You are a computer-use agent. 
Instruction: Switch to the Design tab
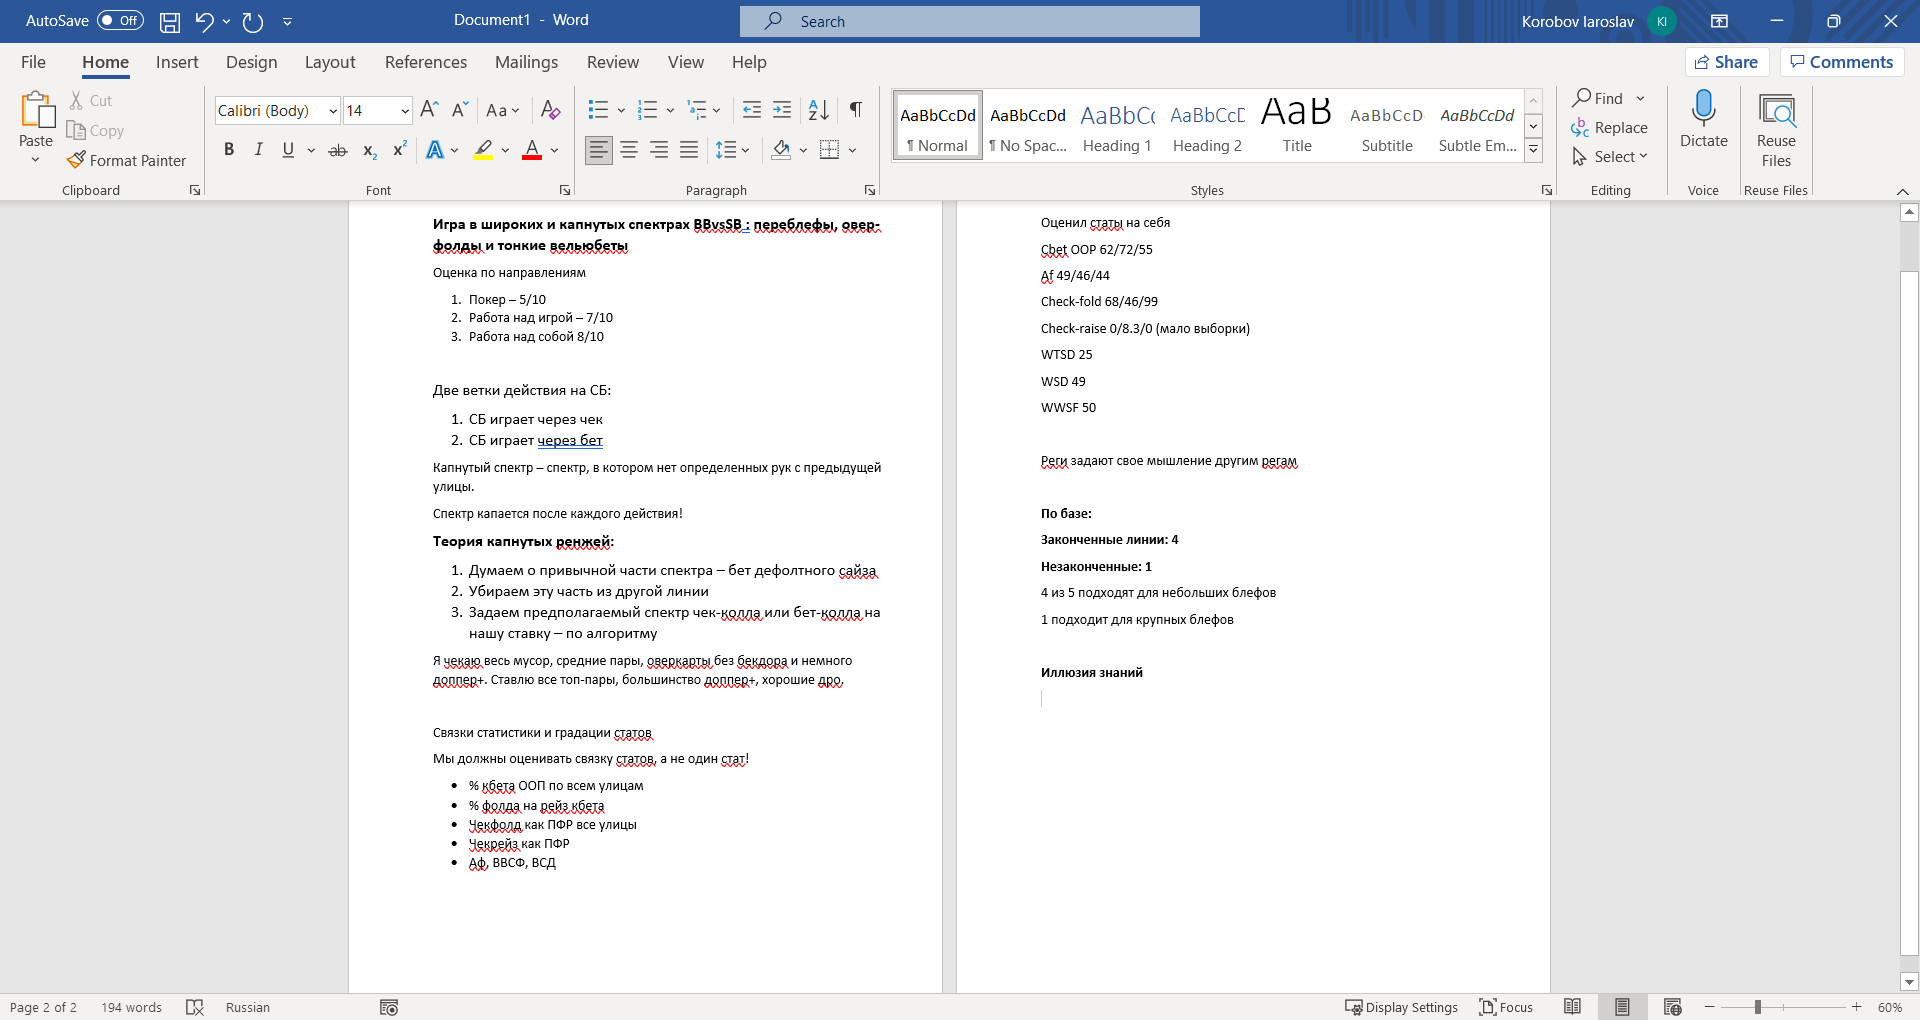coord(251,62)
